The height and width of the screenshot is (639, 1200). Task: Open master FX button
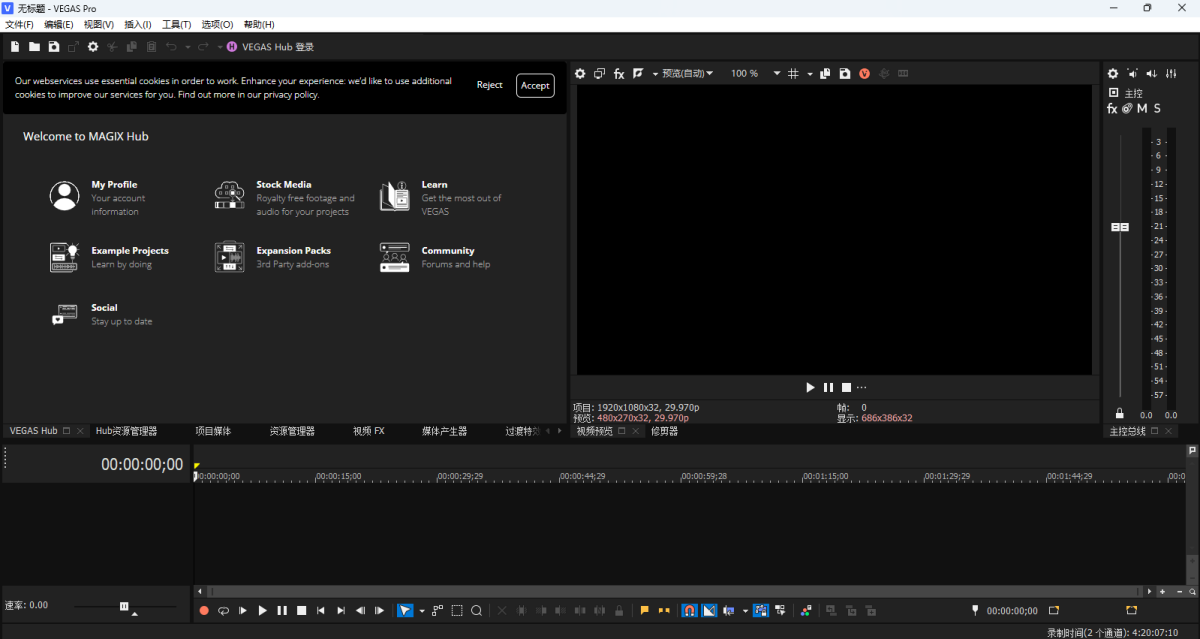coord(1112,108)
